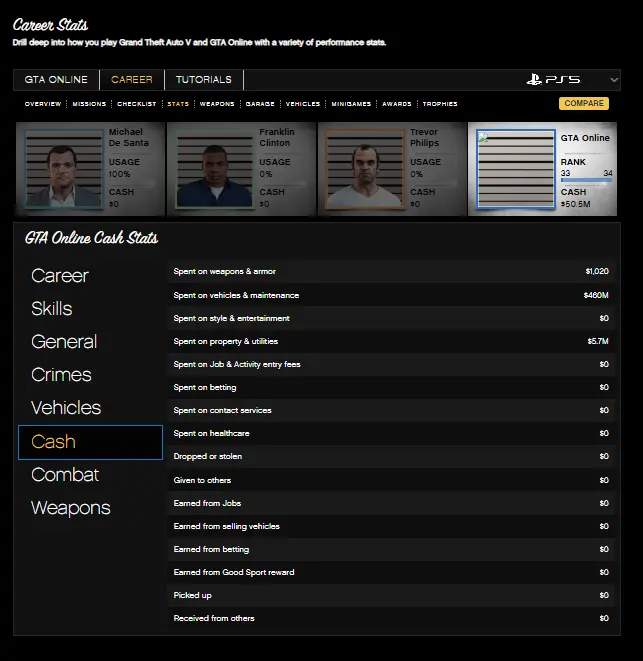Show the Career stats category
This screenshot has width=643, height=661.
[x=60, y=276]
